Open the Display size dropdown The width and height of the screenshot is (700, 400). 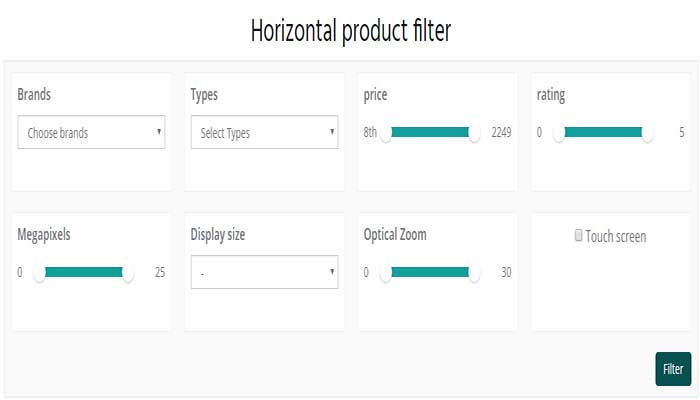264,272
